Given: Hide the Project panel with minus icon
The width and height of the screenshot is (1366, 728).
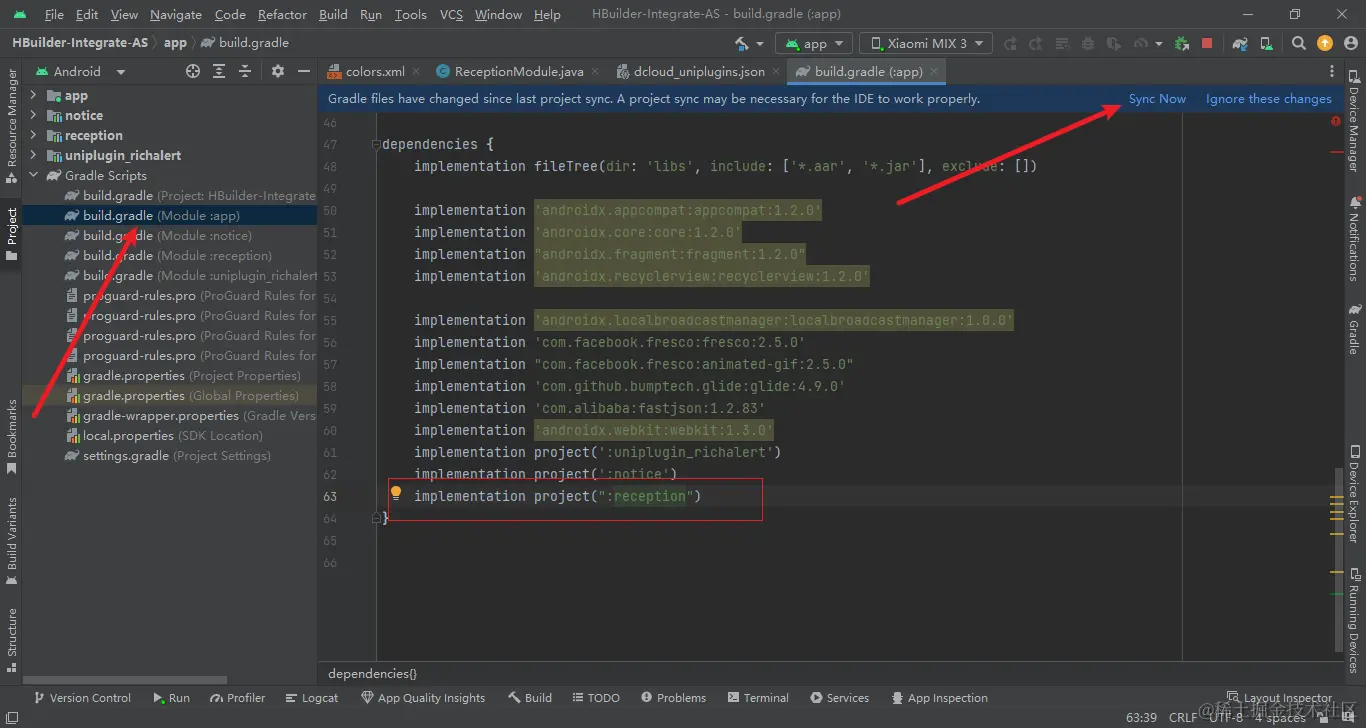Looking at the screenshot, I should (303, 71).
